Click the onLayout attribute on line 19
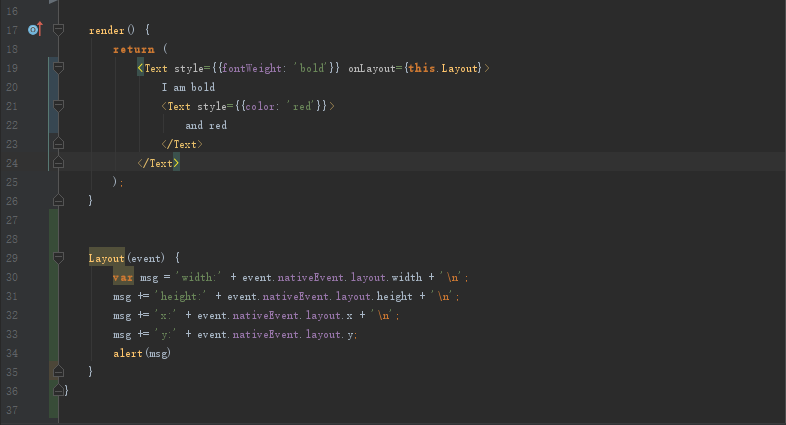This screenshot has height=425, width=786. click(x=371, y=68)
